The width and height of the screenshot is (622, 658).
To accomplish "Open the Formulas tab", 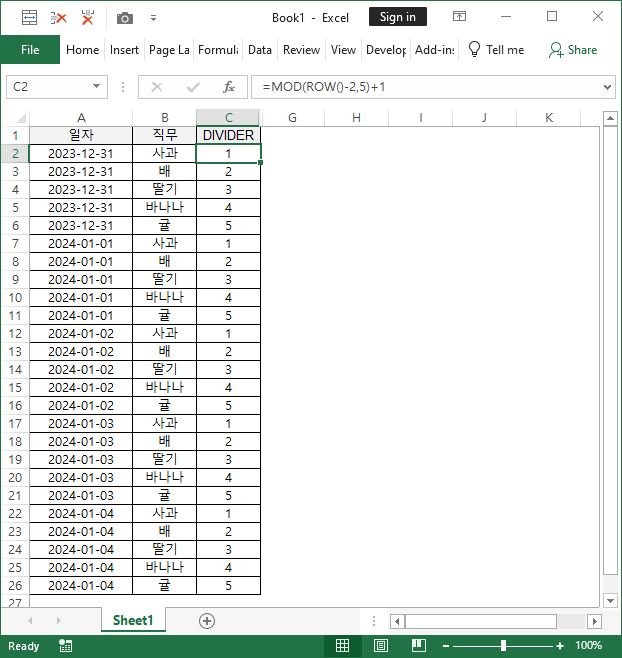I will point(218,50).
